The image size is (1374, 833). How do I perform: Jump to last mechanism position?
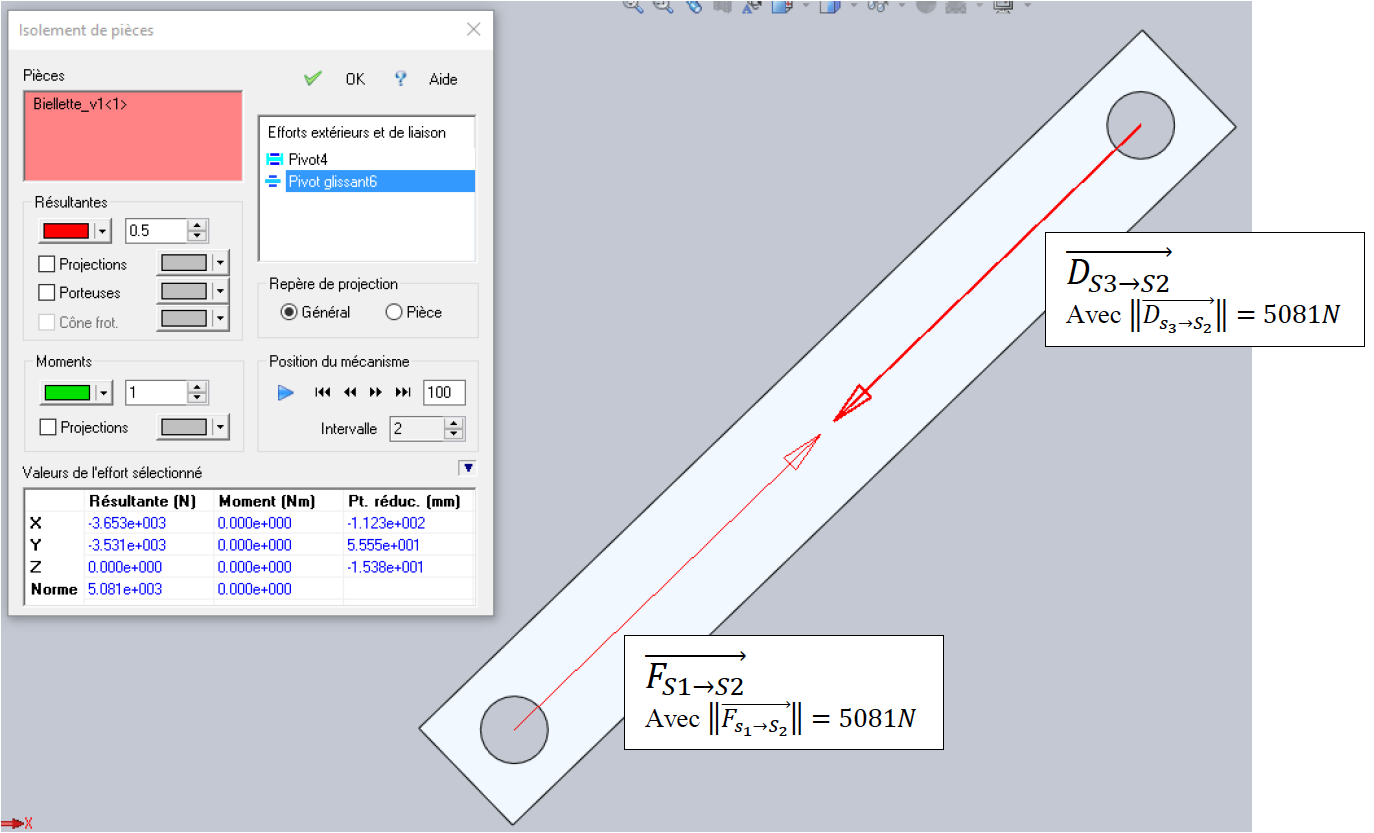(403, 393)
